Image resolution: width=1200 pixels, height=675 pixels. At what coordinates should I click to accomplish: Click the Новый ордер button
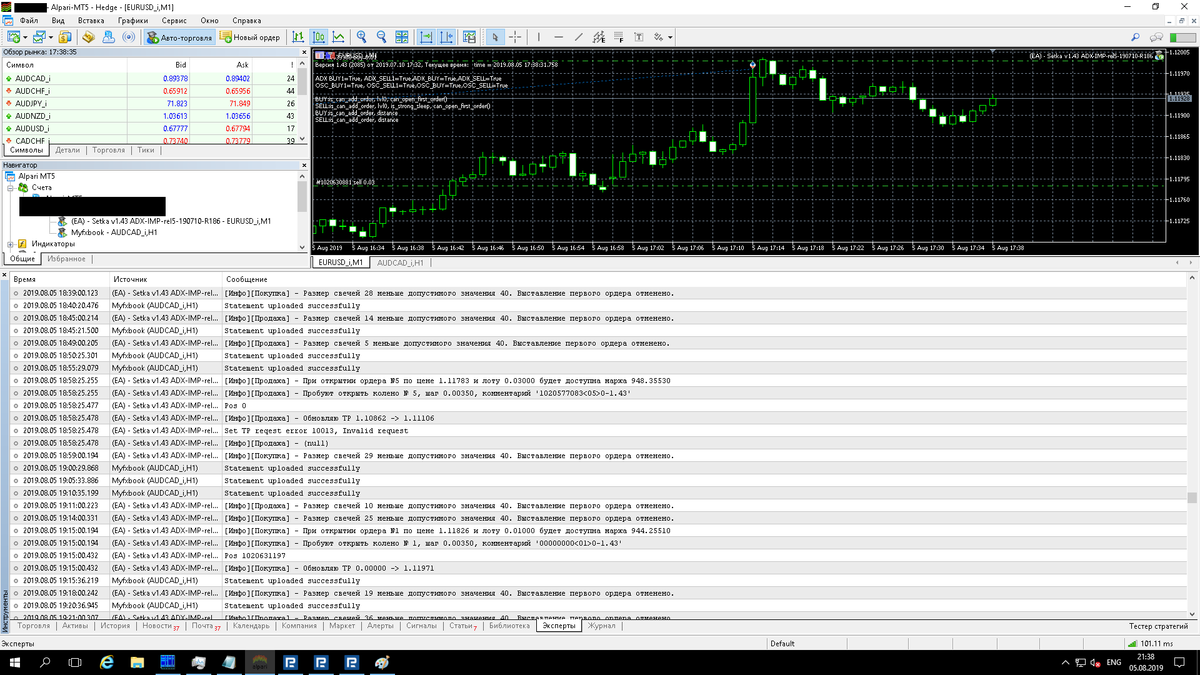click(250, 37)
